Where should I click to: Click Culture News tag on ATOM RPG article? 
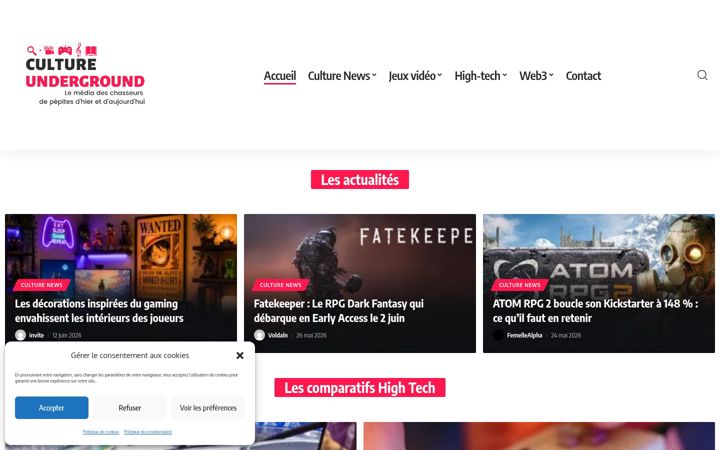[x=519, y=285]
